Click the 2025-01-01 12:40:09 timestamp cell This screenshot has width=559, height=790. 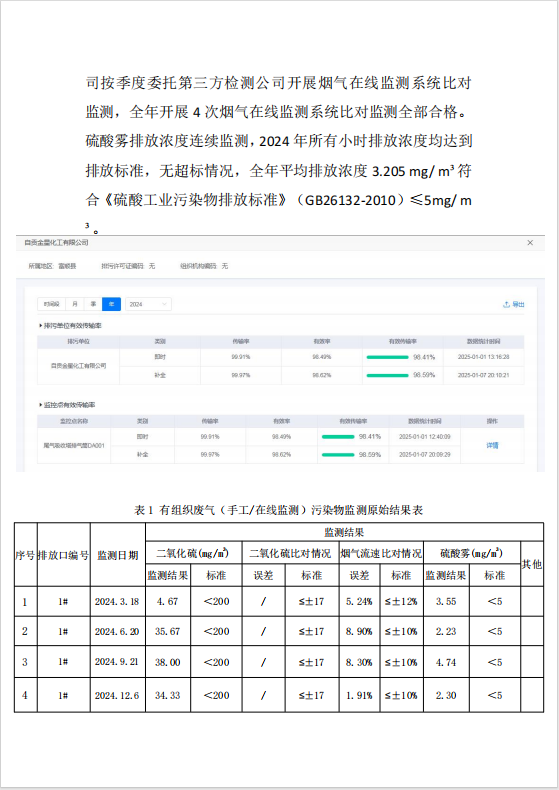pyautogui.click(x=425, y=437)
